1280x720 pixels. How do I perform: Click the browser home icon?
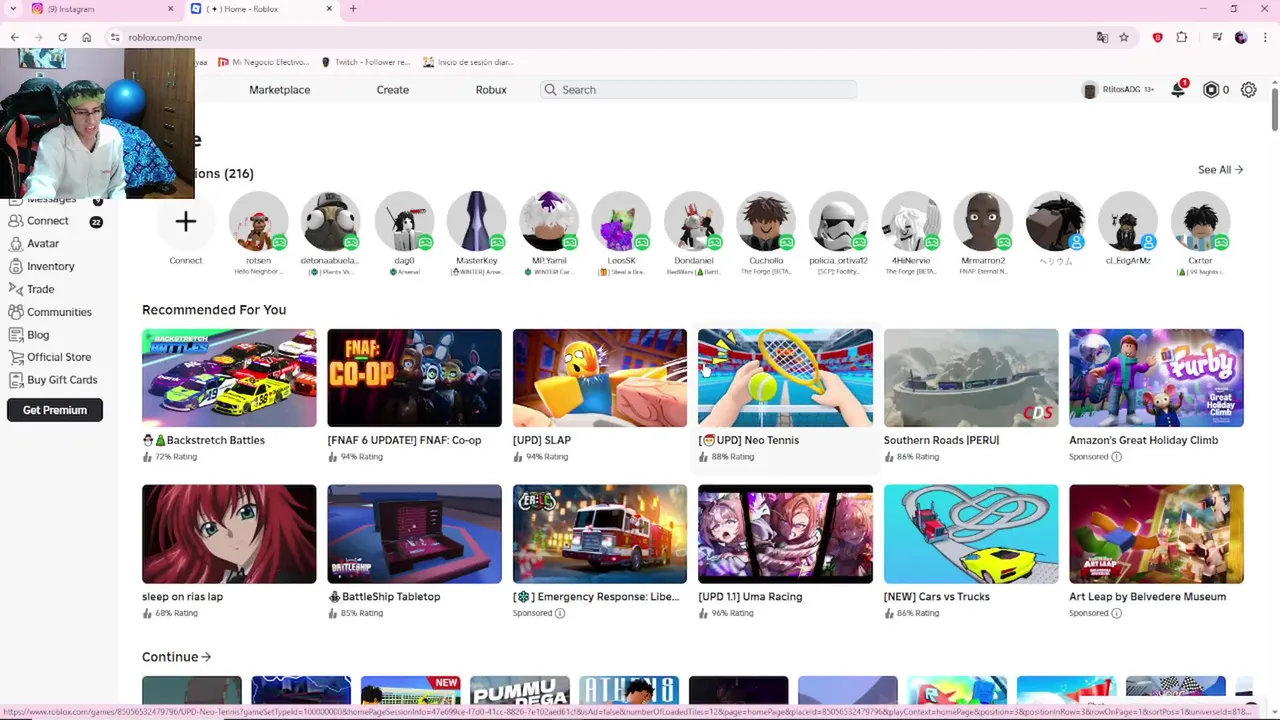click(87, 37)
